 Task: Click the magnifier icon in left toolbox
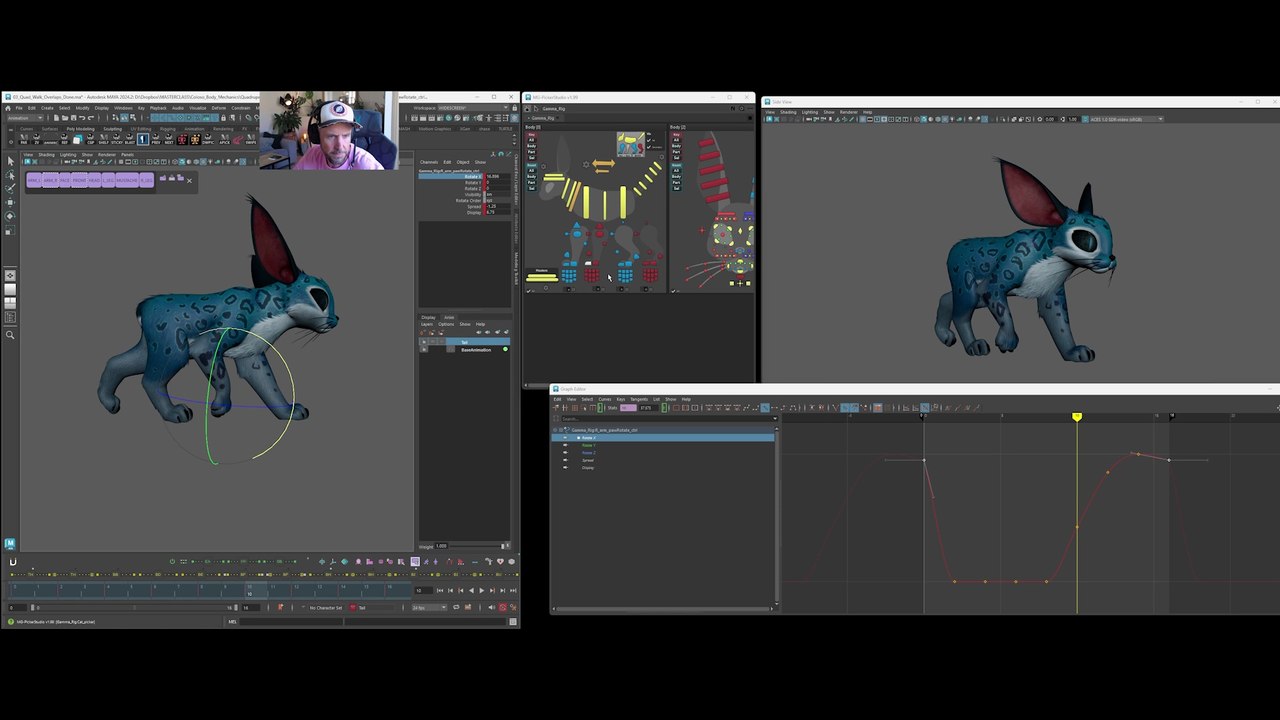click(x=10, y=335)
